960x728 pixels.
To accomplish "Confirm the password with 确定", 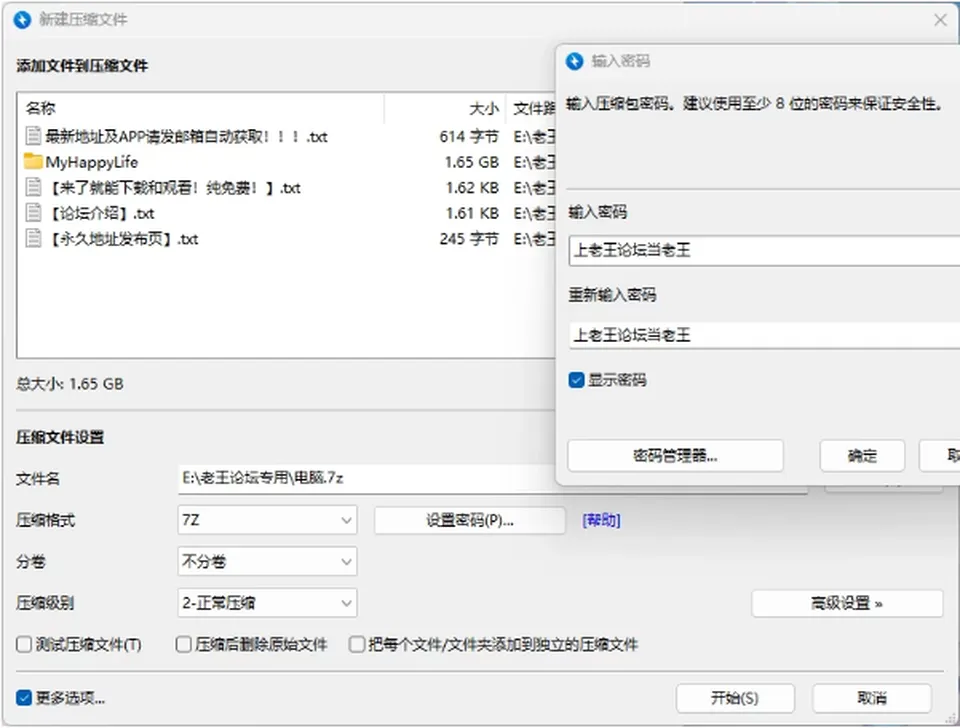I will coord(862,456).
